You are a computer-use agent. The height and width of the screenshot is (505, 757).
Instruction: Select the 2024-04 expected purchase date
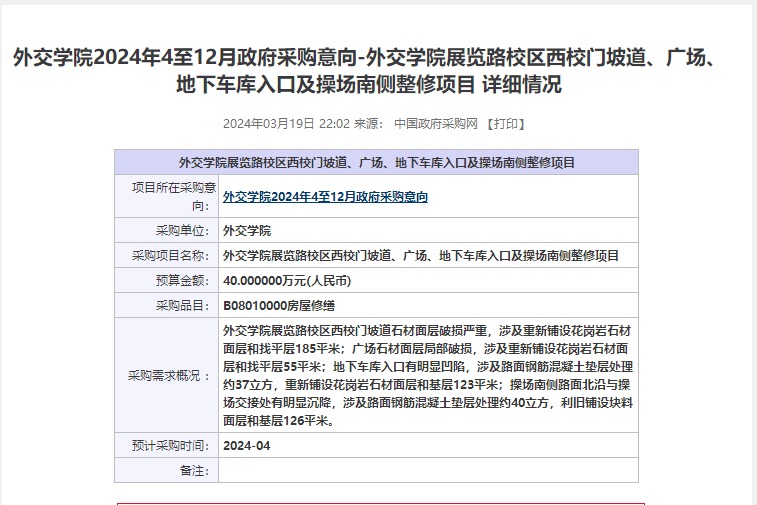pyautogui.click(x=247, y=445)
